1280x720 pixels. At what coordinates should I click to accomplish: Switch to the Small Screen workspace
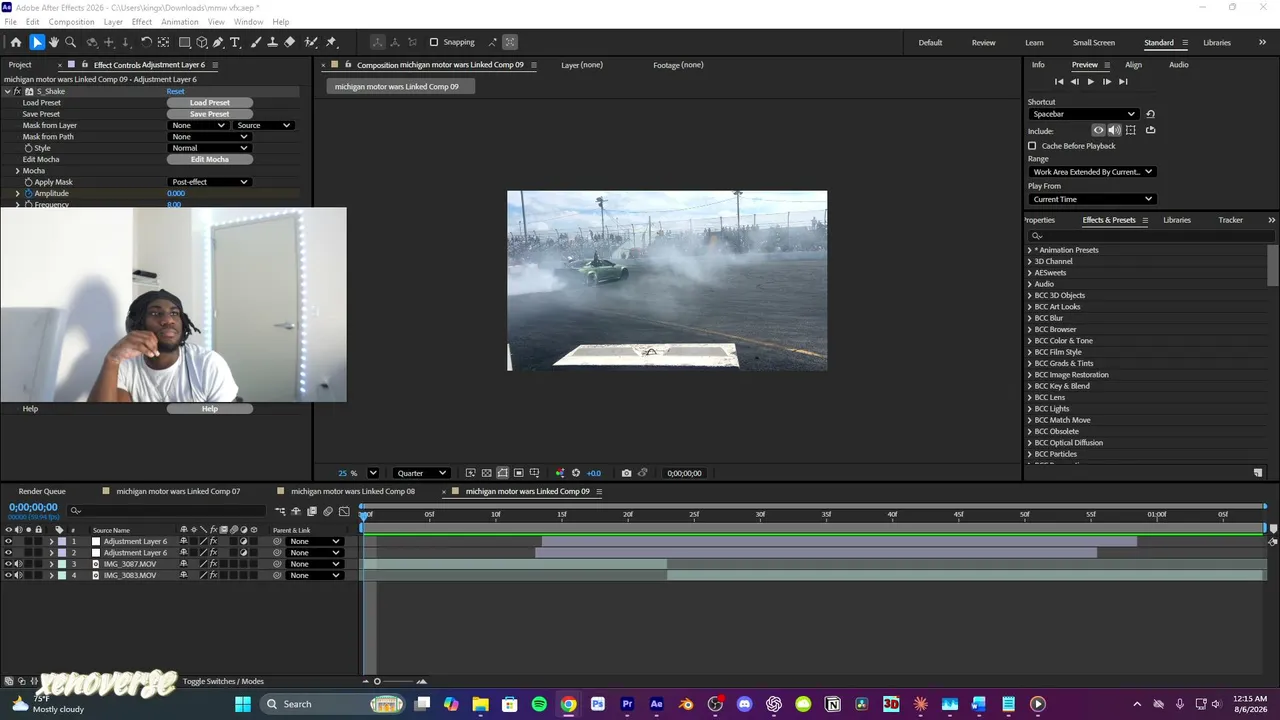[1094, 43]
